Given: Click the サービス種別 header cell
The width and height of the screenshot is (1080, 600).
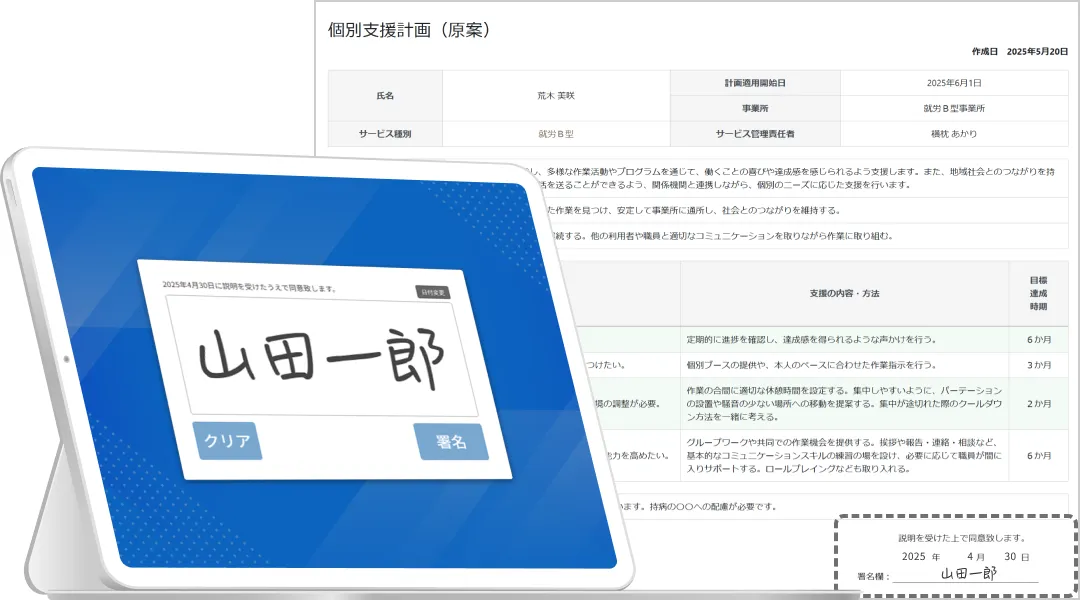Looking at the screenshot, I should [385, 134].
